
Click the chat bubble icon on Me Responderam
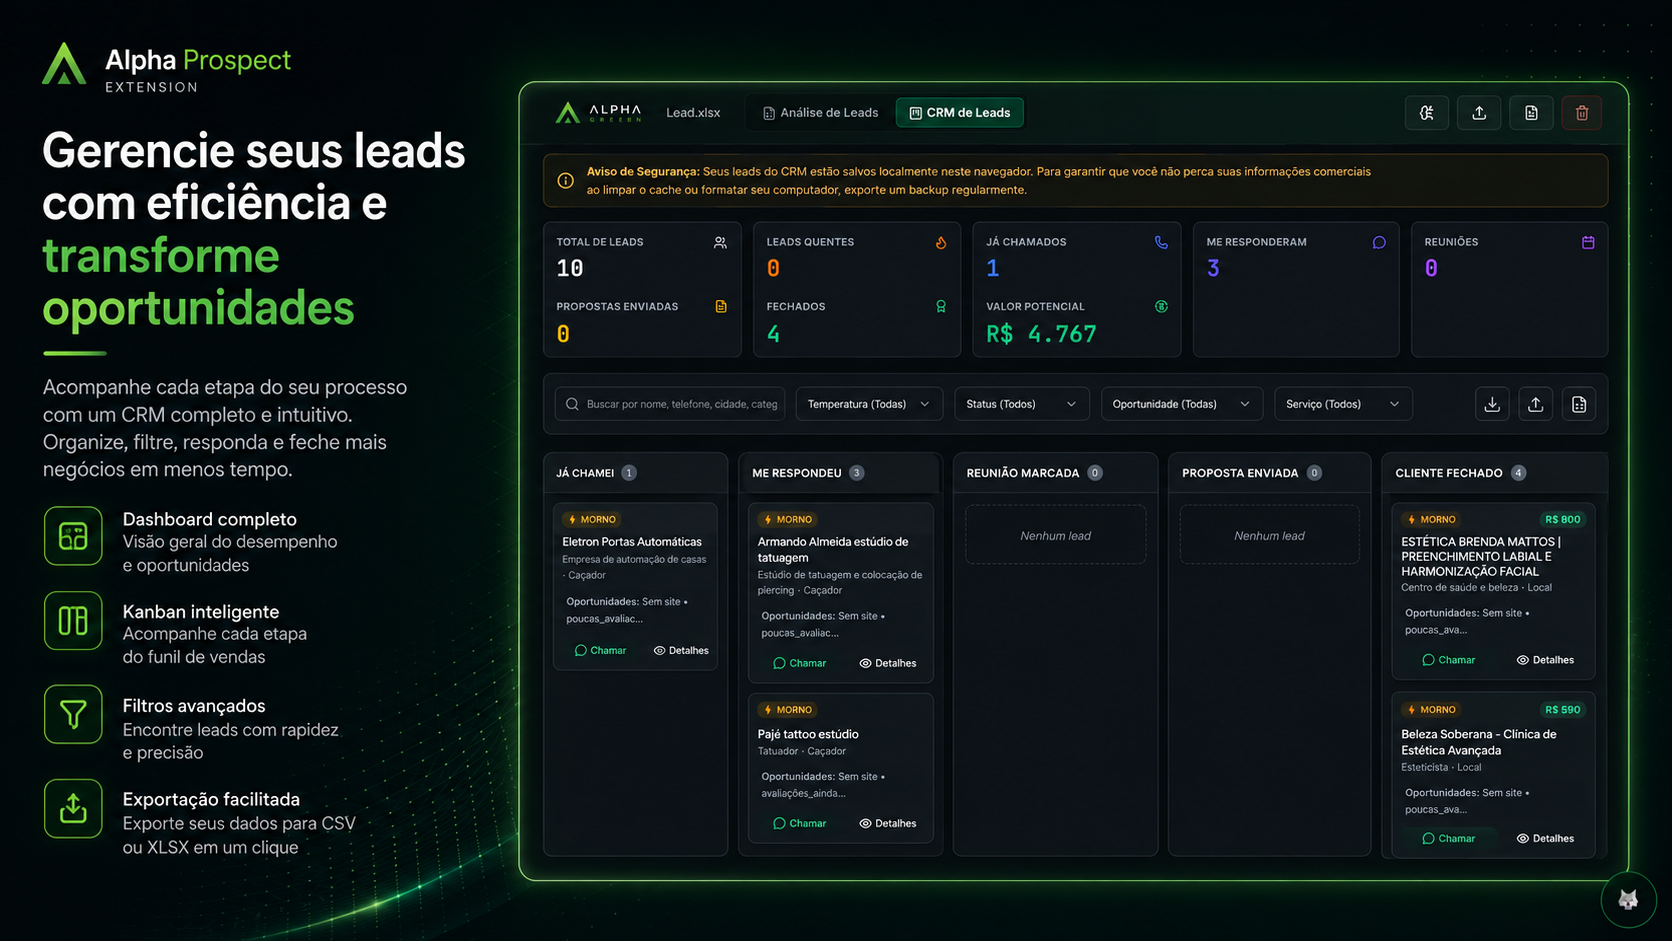click(x=1379, y=242)
